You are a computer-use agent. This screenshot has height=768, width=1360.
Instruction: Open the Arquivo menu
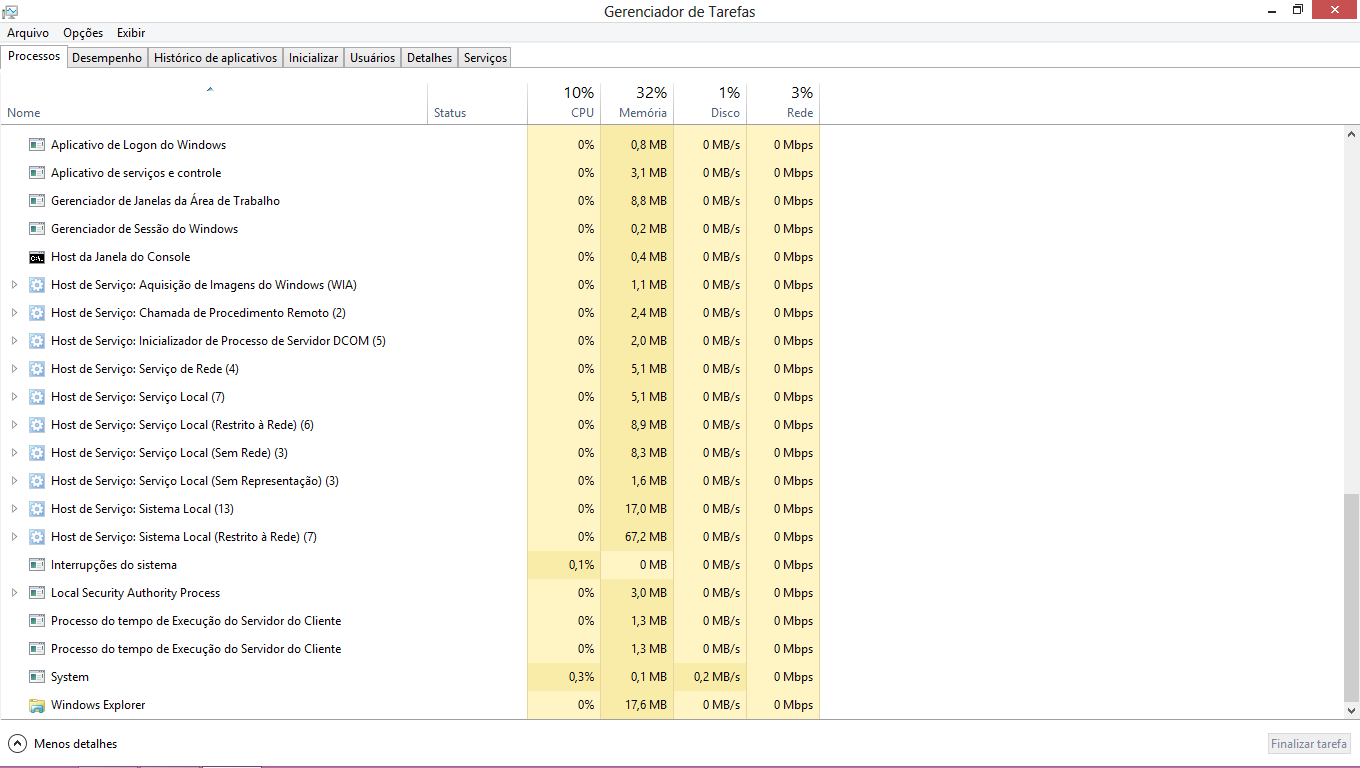[28, 33]
